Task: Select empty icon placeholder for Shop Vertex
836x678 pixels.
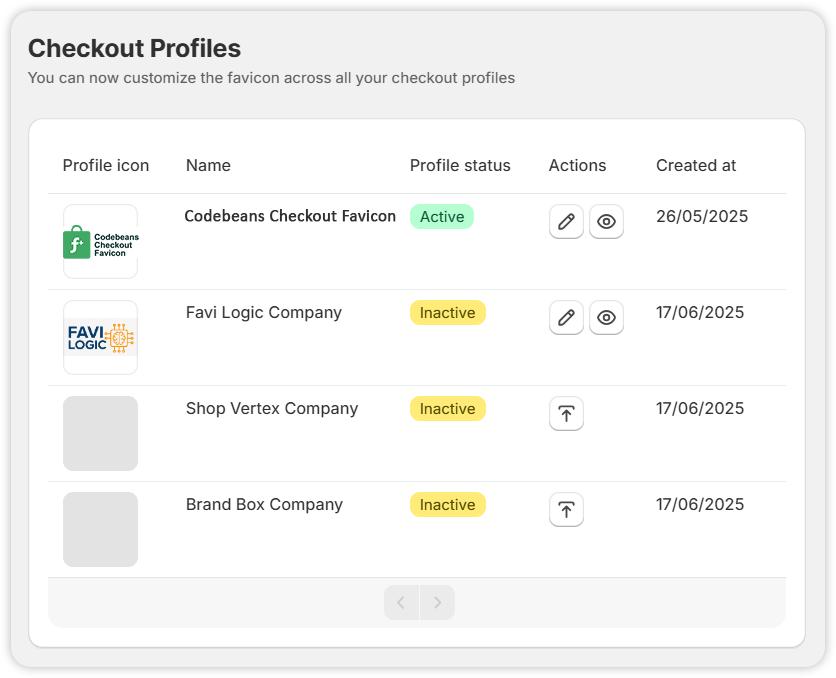Action: pos(100,433)
